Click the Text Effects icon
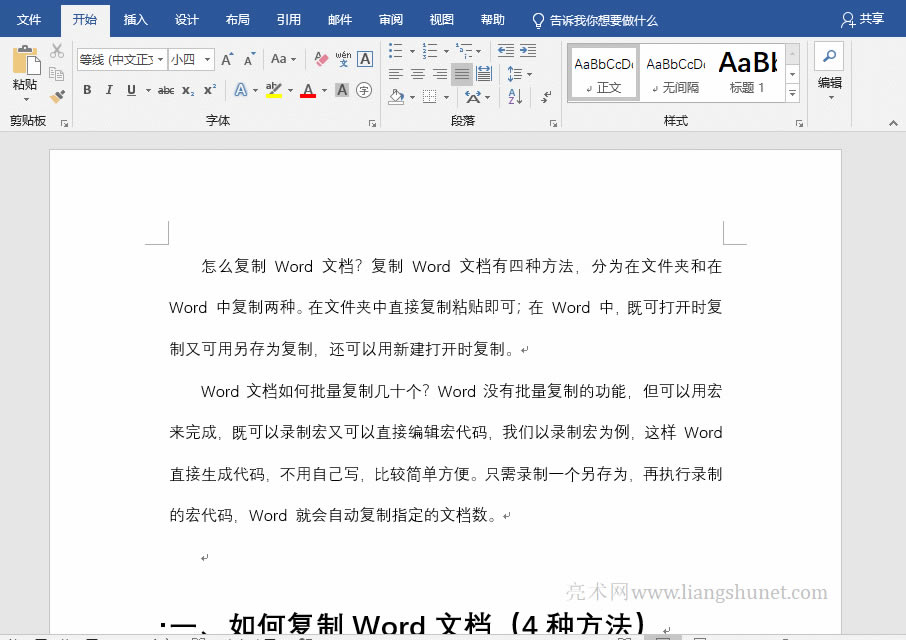Screen dimensions: 906x640 [240, 91]
